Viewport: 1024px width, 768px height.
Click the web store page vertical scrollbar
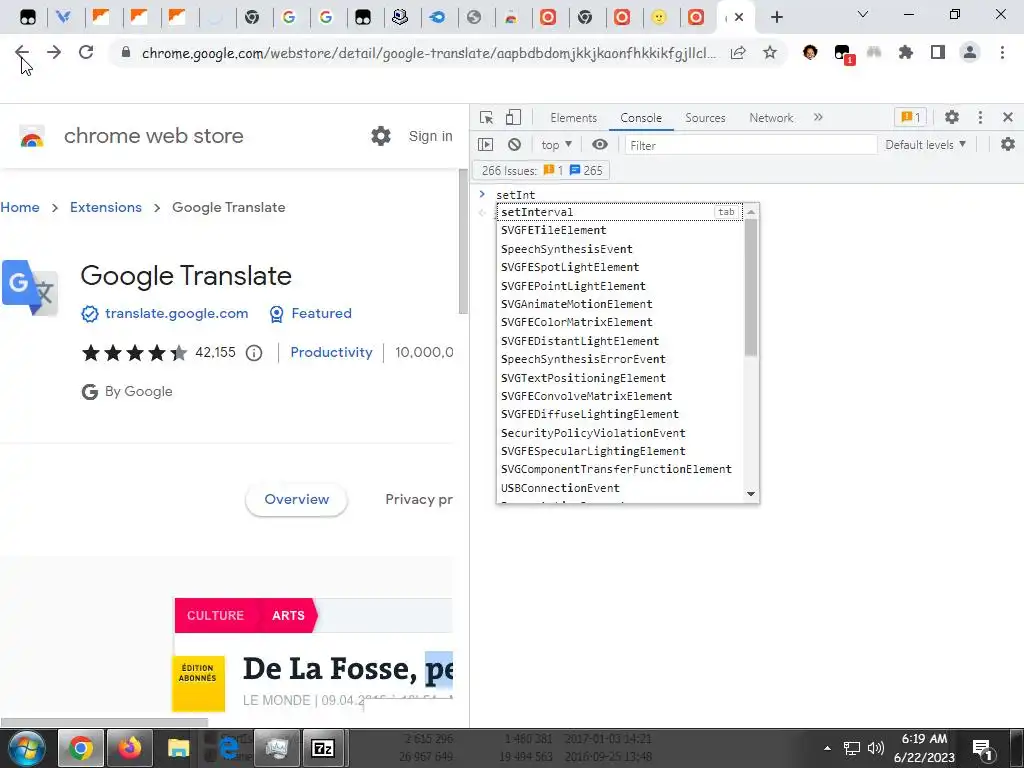463,240
